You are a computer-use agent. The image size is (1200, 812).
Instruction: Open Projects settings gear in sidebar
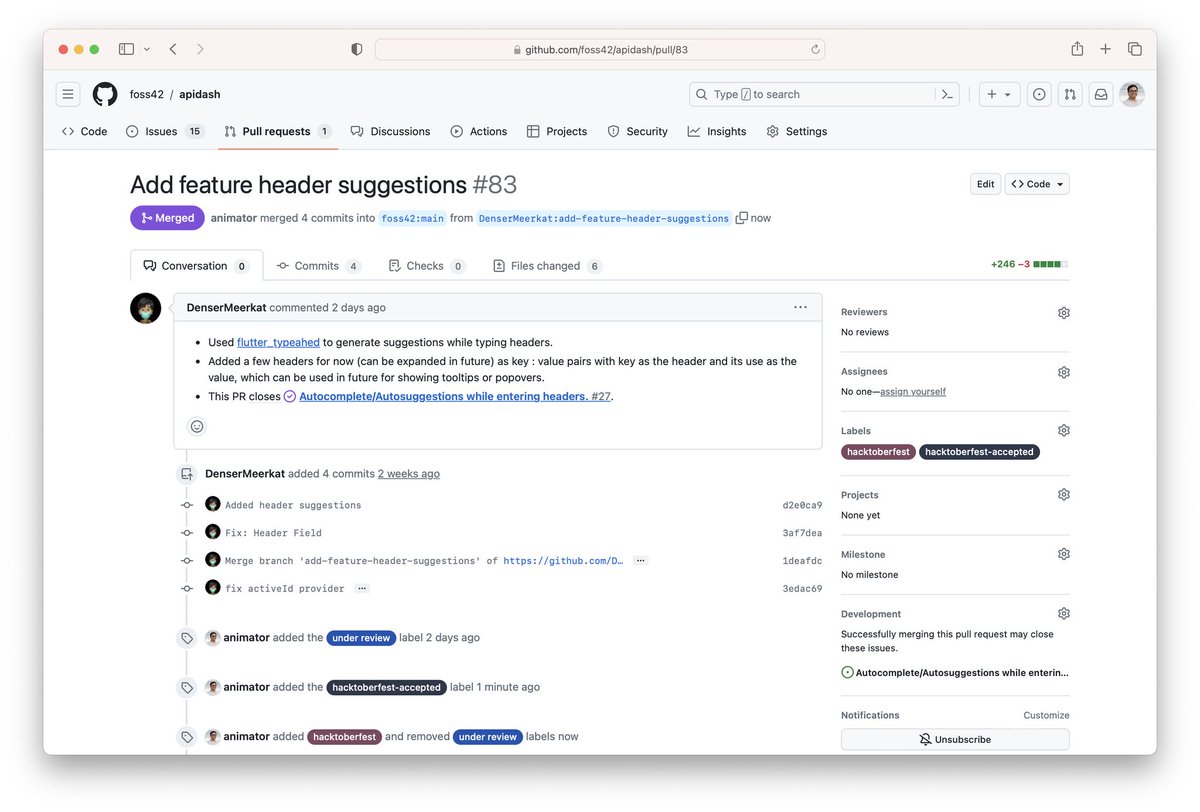tap(1063, 495)
